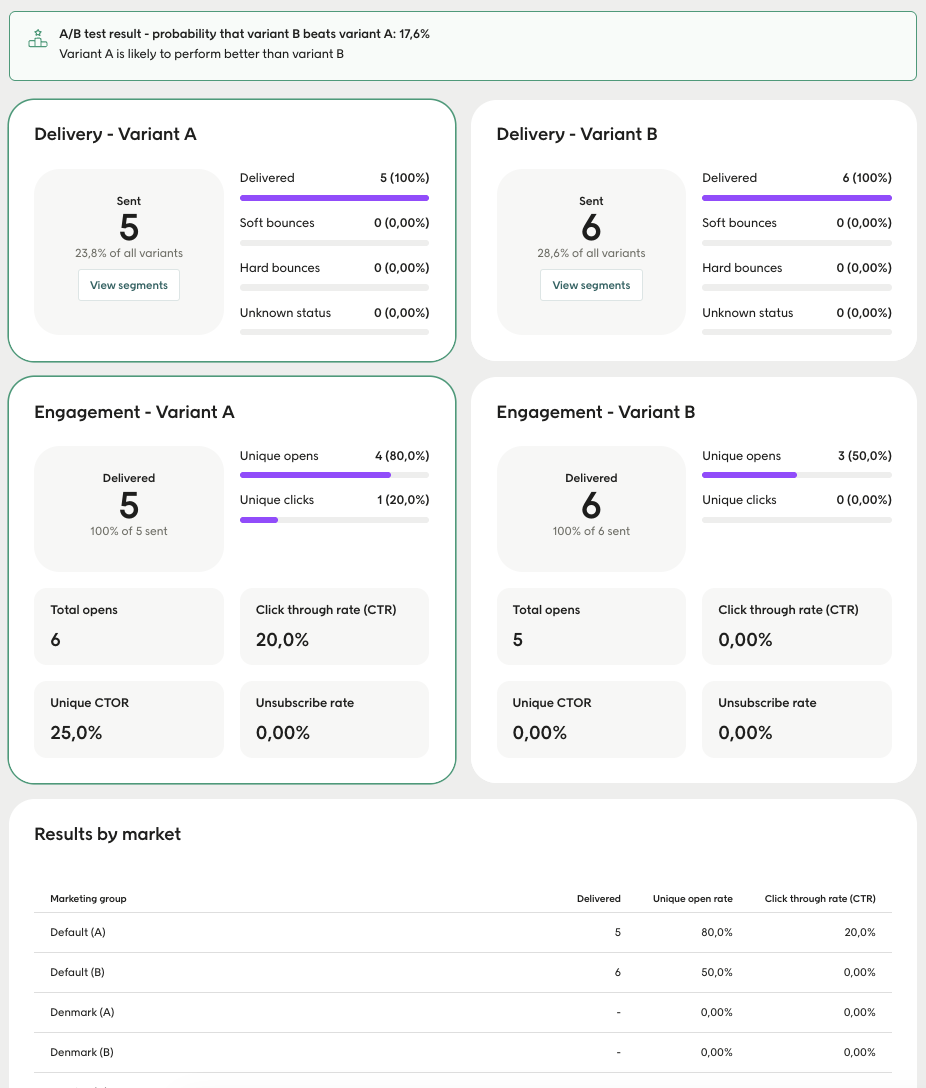Screen dimensions: 926x1088
Task: Click Variant B Delivered progress bar
Action: [796, 198]
